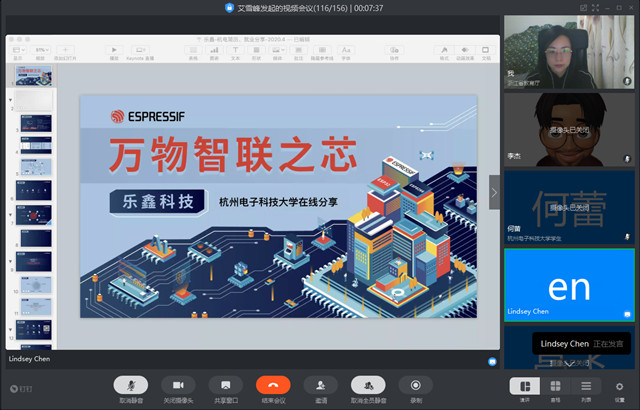Open the share window option (共享窗口)
The image size is (640, 410).
click(x=226, y=385)
